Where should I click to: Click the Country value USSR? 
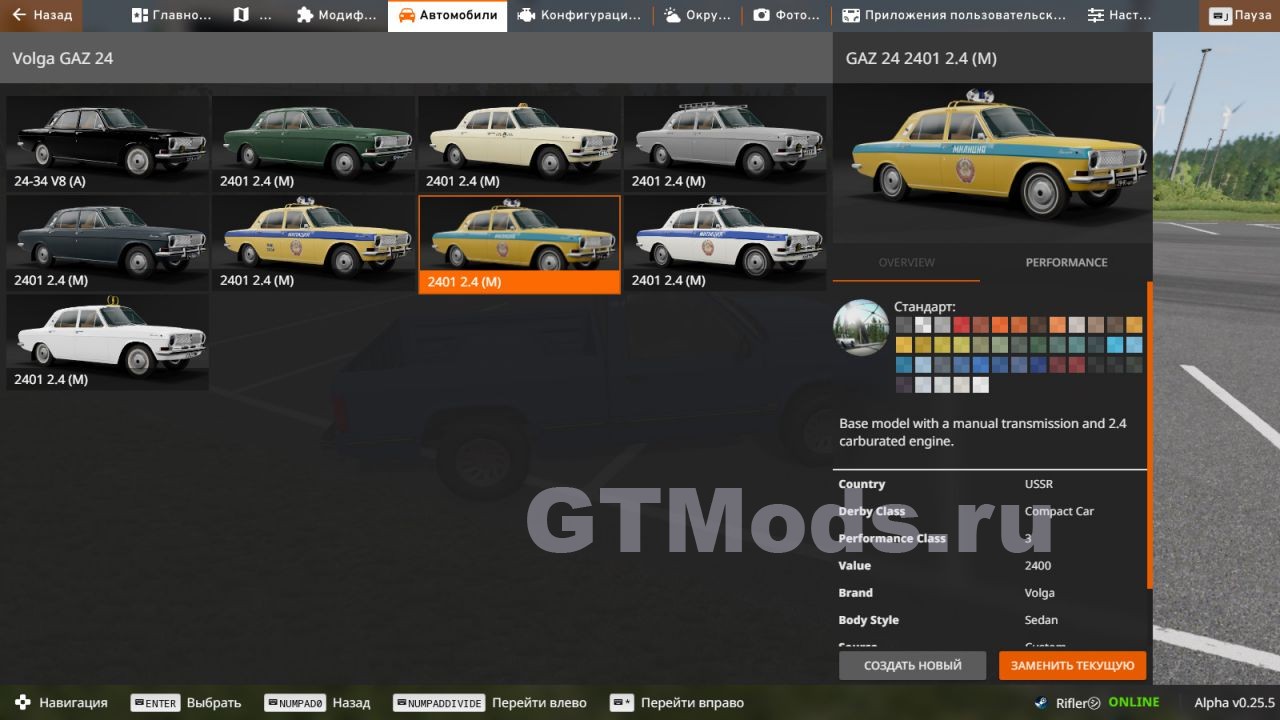pos(1038,484)
